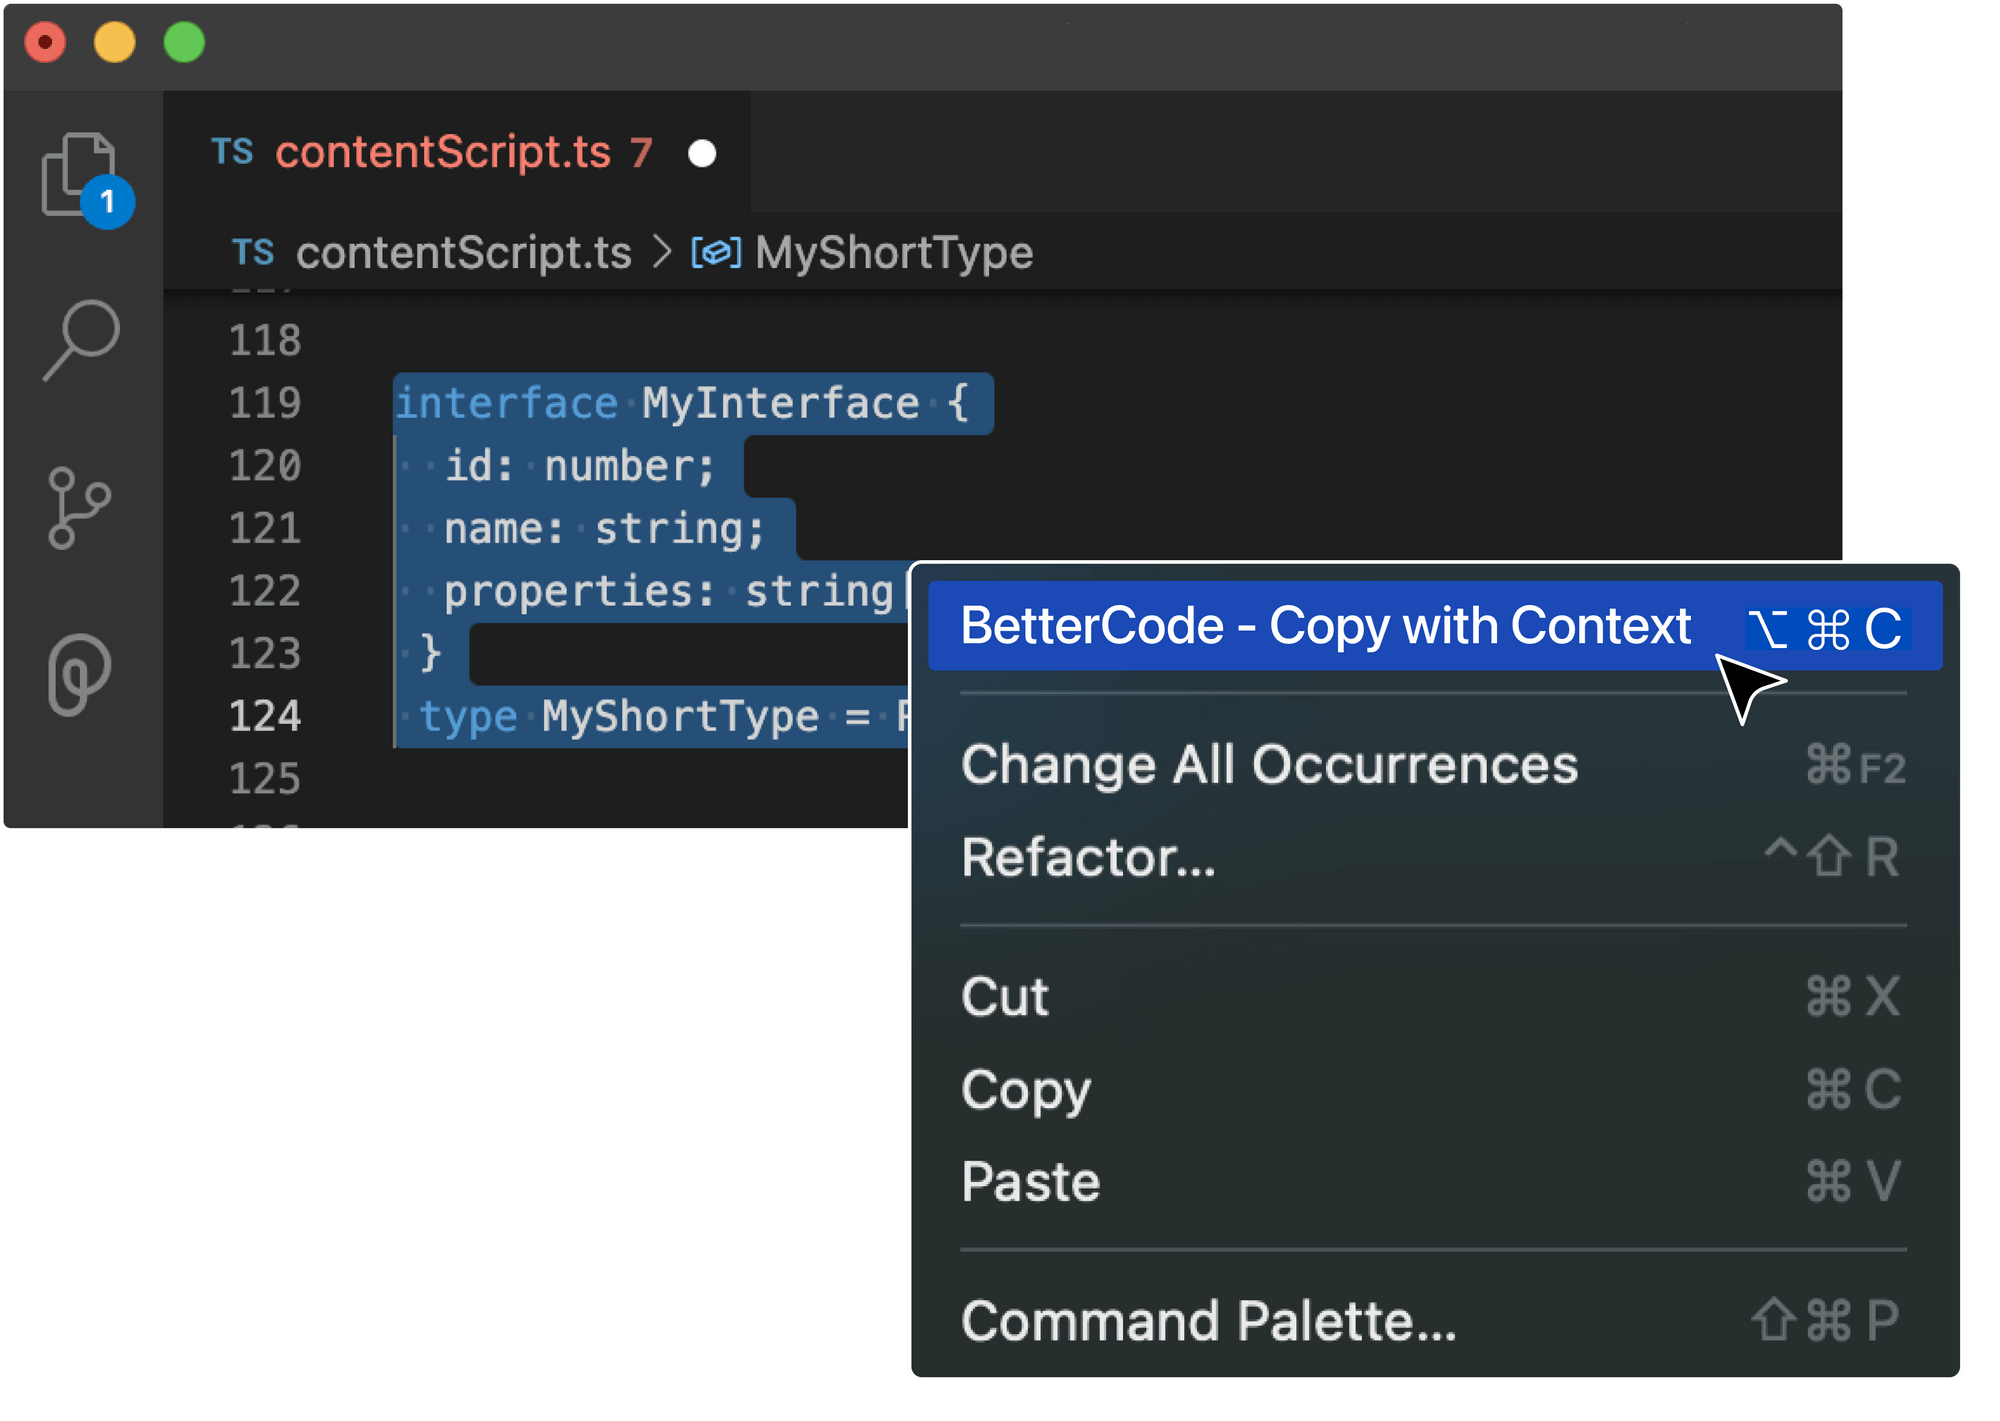
Task: Click closing brace on line 123
Action: tap(430, 653)
